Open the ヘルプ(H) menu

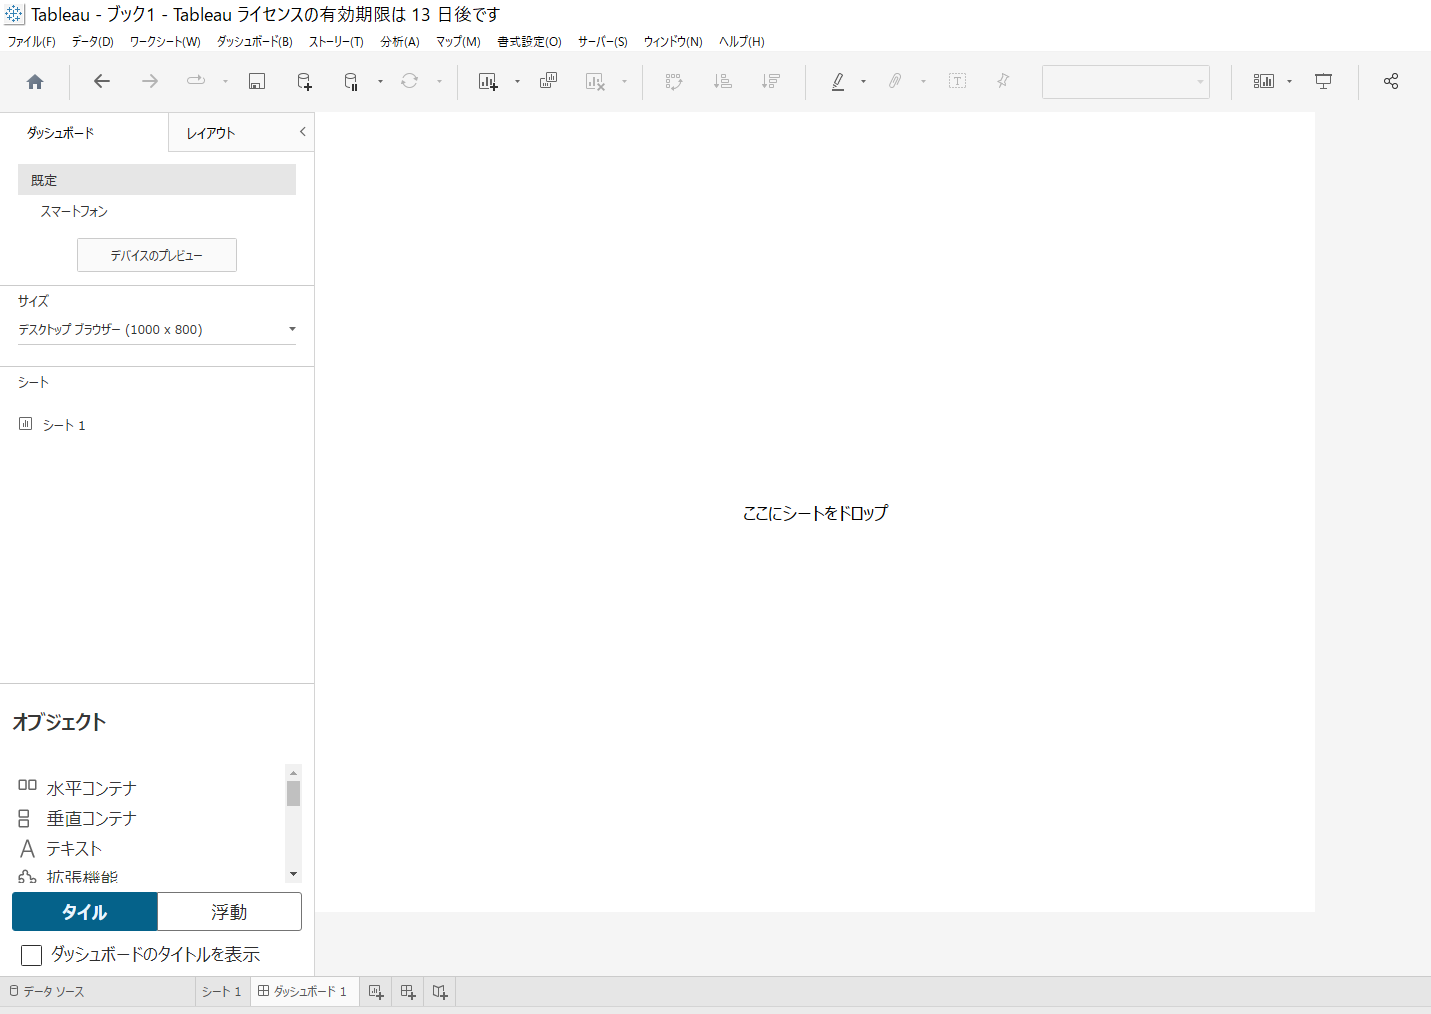[x=742, y=42]
